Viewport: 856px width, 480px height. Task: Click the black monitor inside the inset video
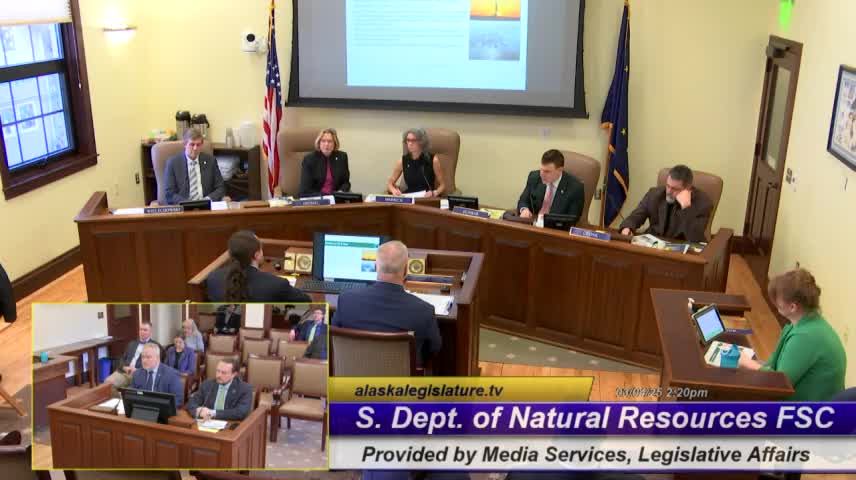coord(148,406)
